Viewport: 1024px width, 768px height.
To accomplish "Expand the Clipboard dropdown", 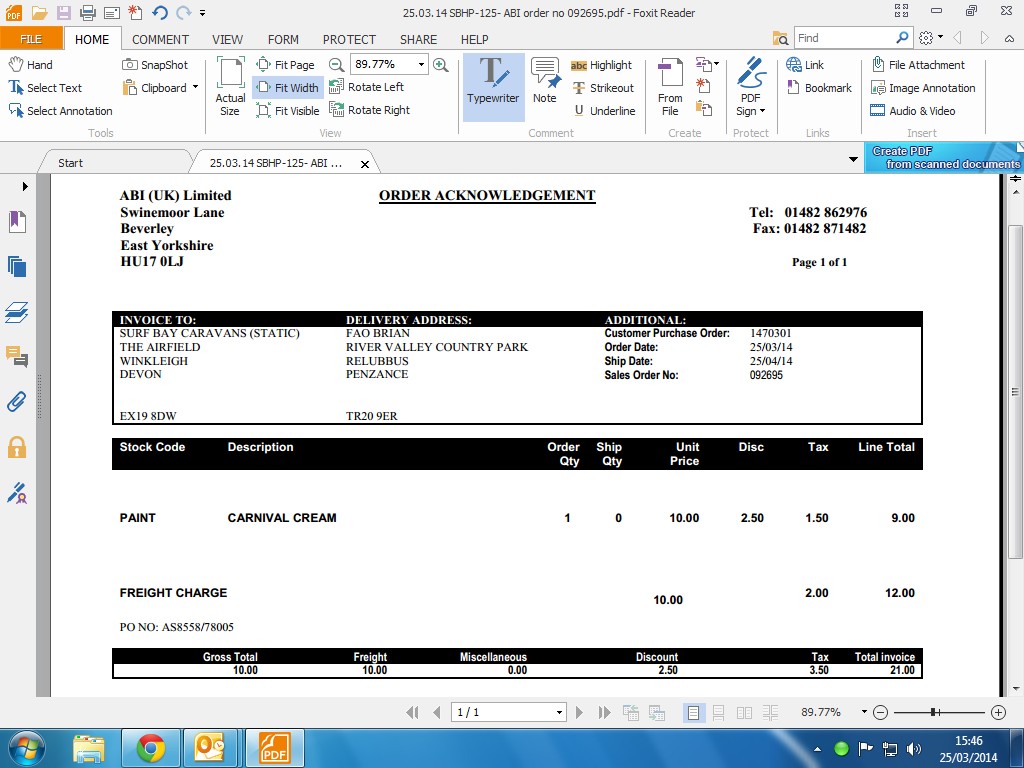I will pyautogui.click(x=195, y=88).
